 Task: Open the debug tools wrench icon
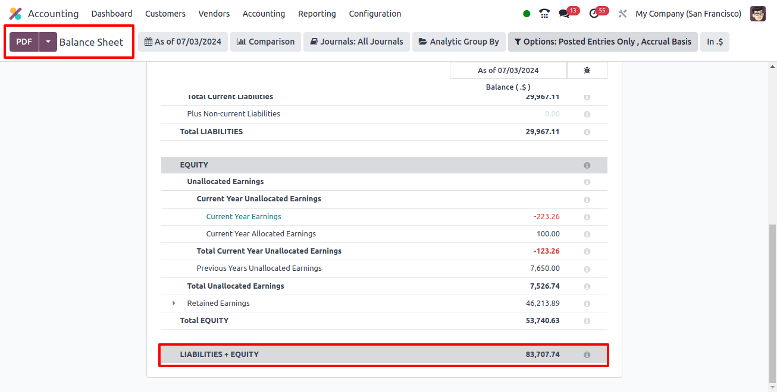[622, 14]
